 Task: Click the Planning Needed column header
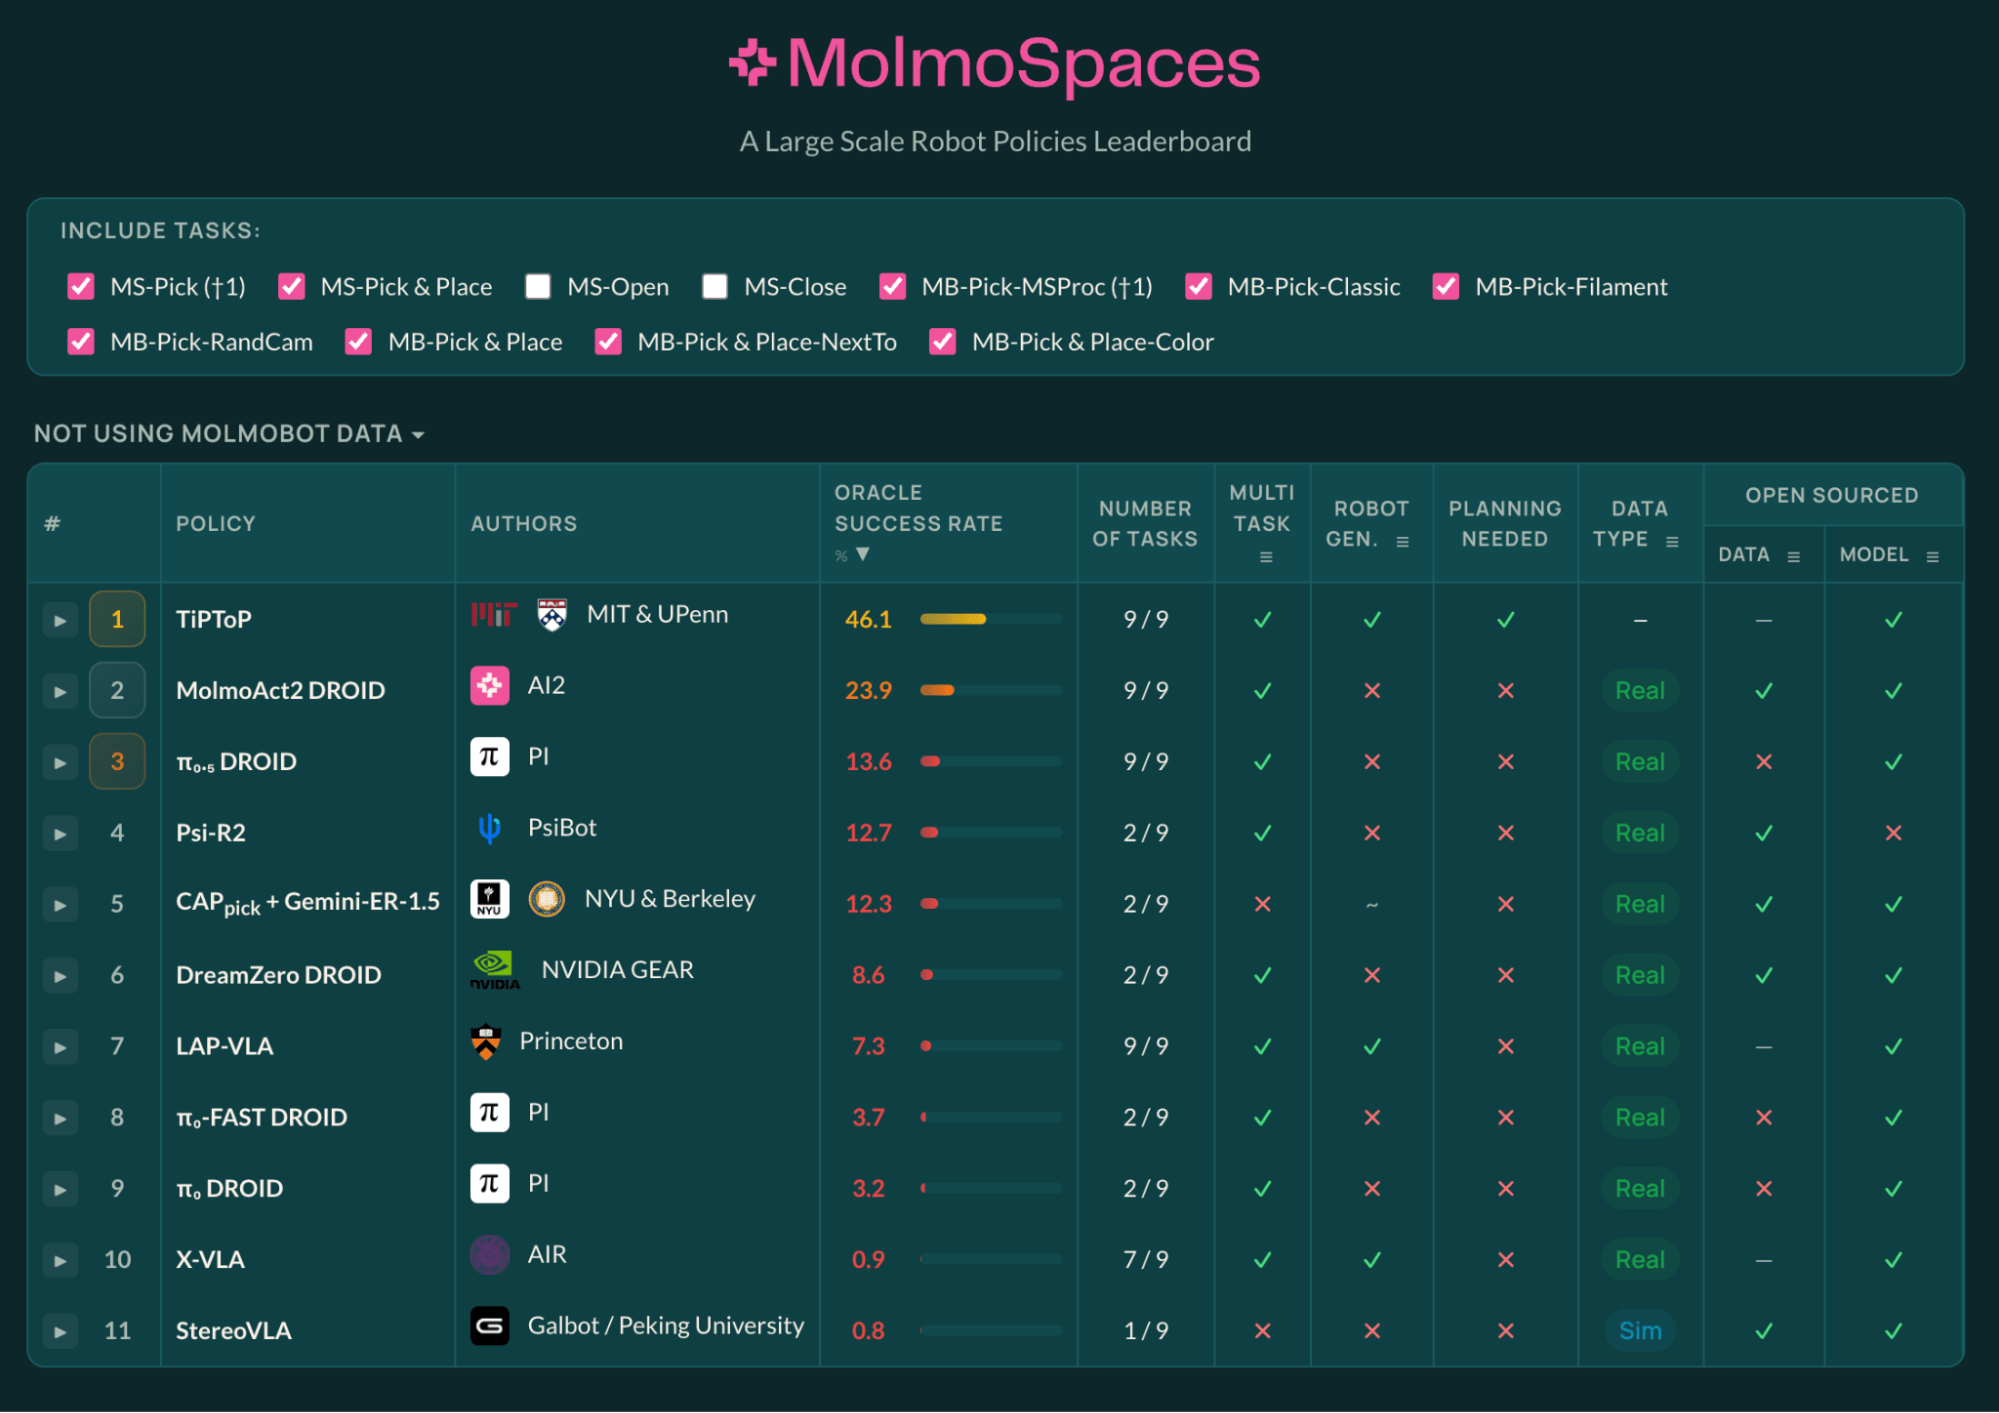(1504, 523)
